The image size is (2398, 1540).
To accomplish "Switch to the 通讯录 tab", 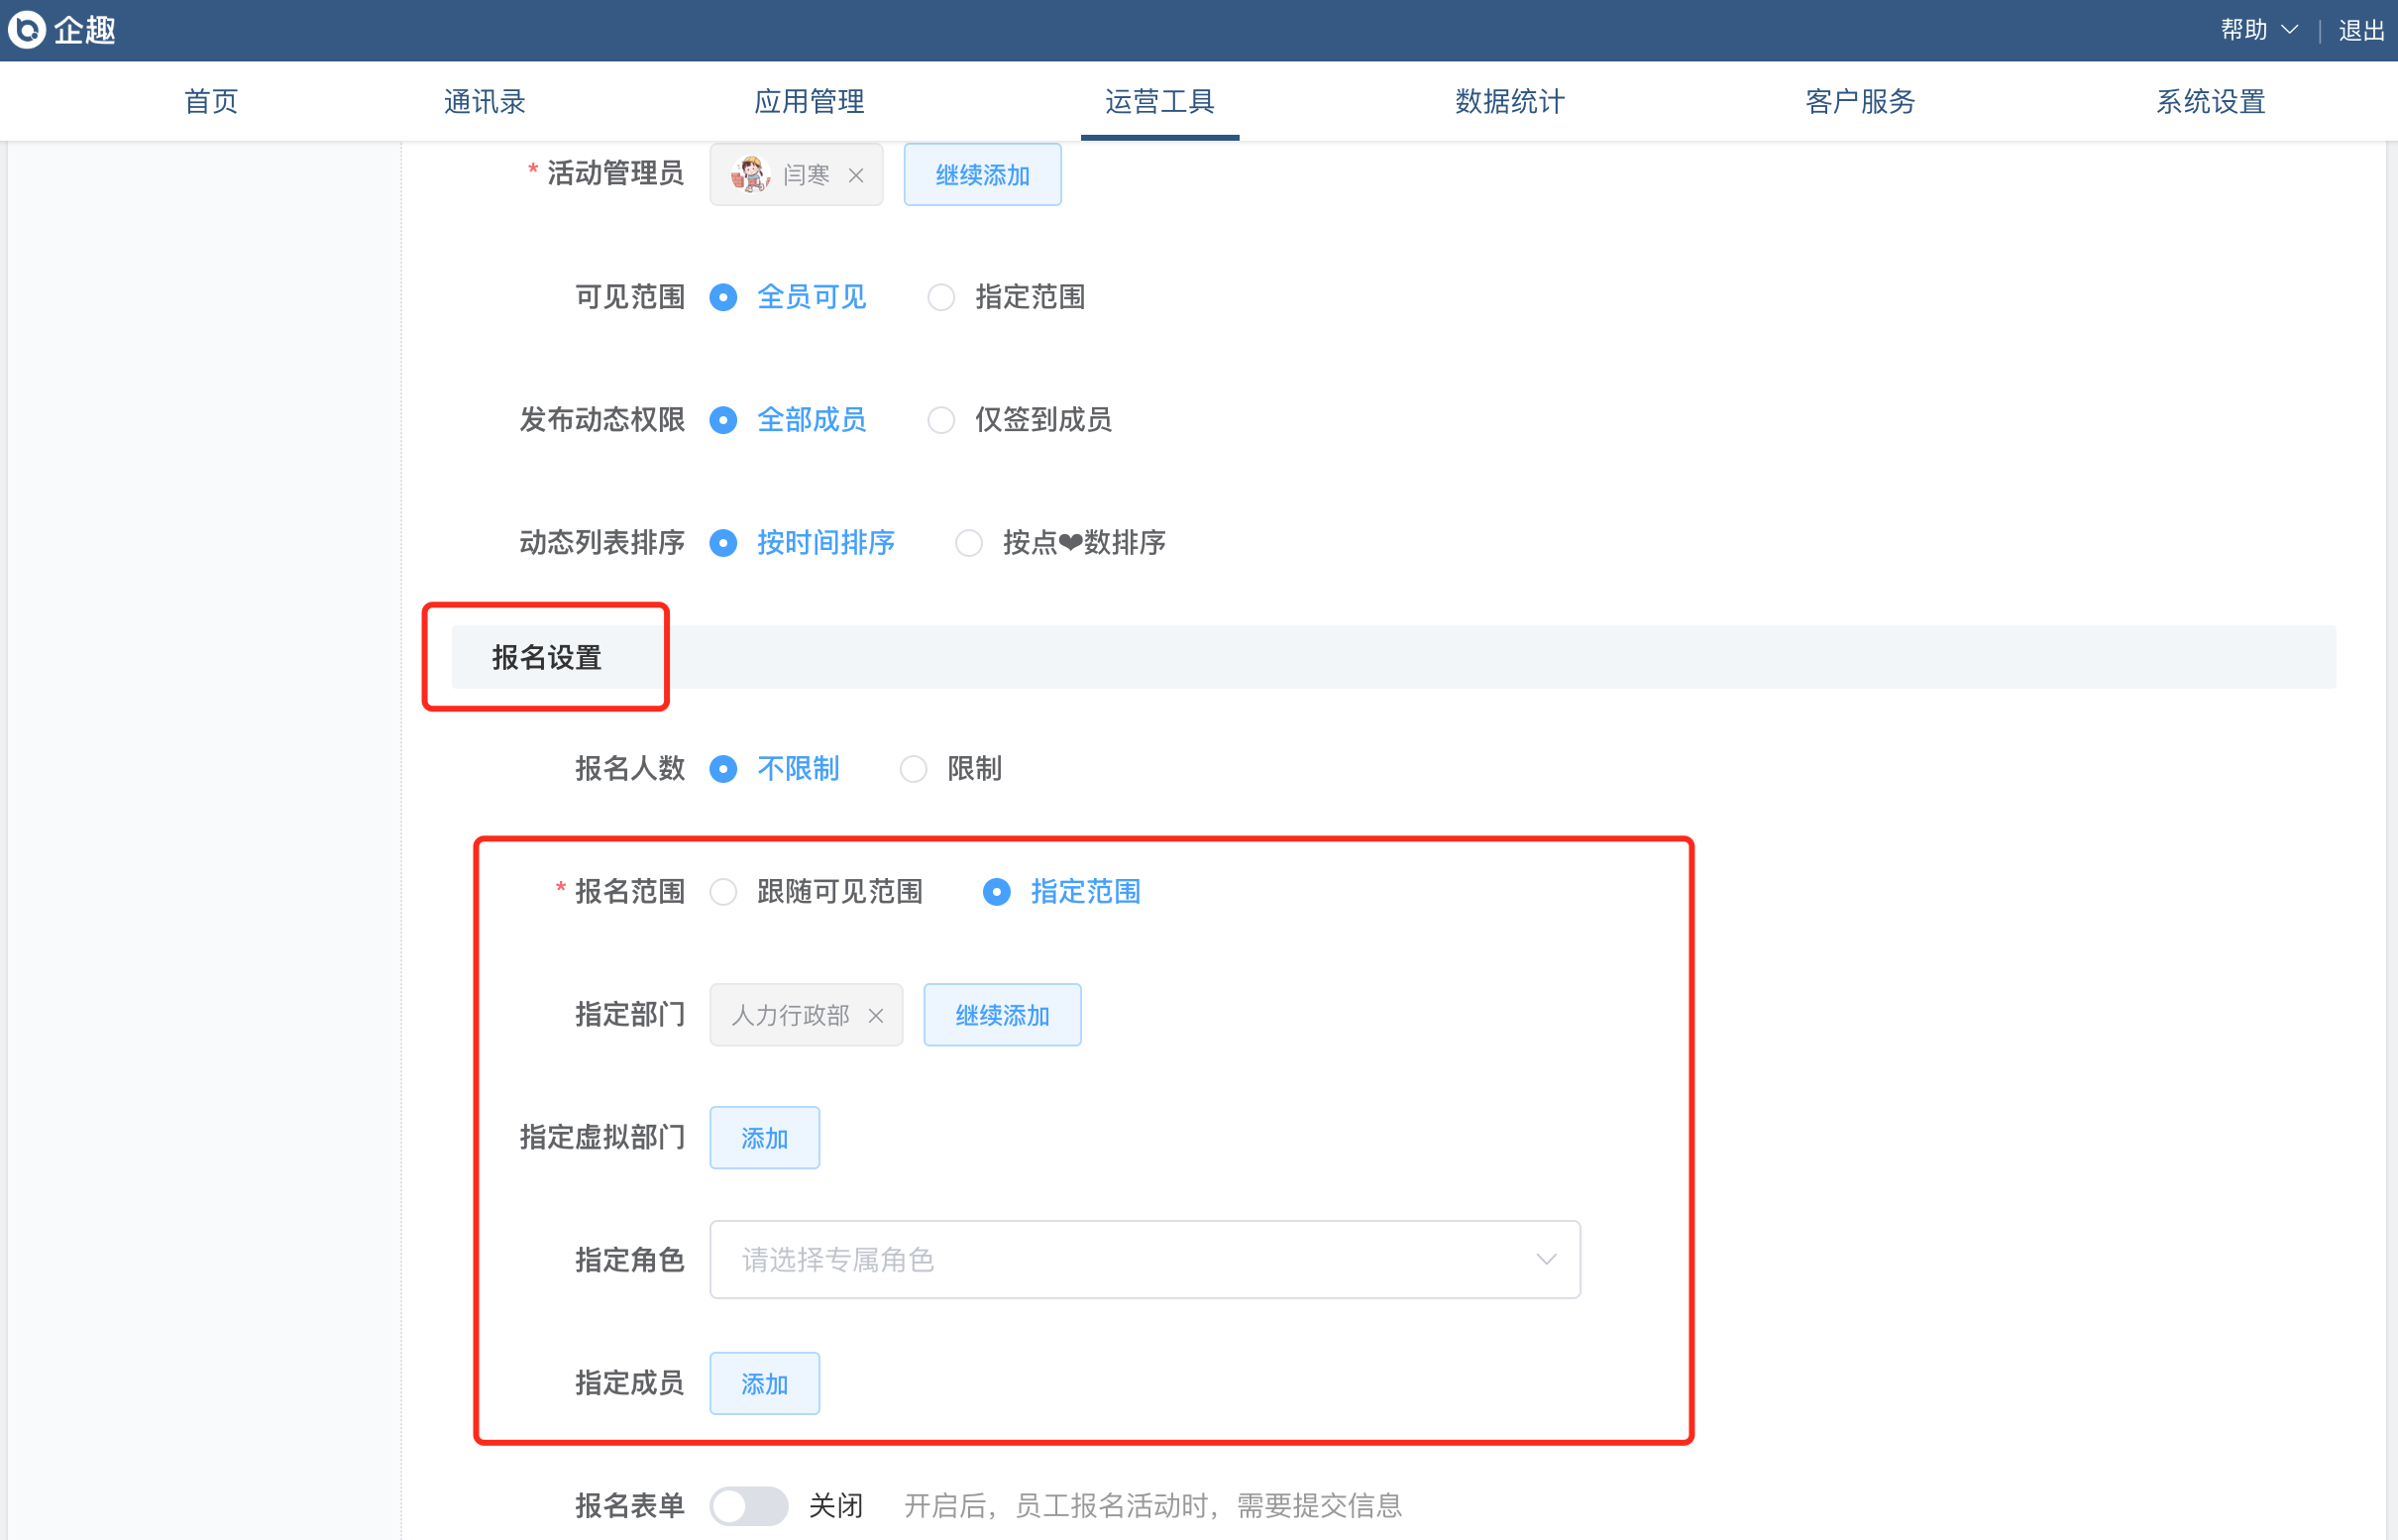I will [x=484, y=102].
